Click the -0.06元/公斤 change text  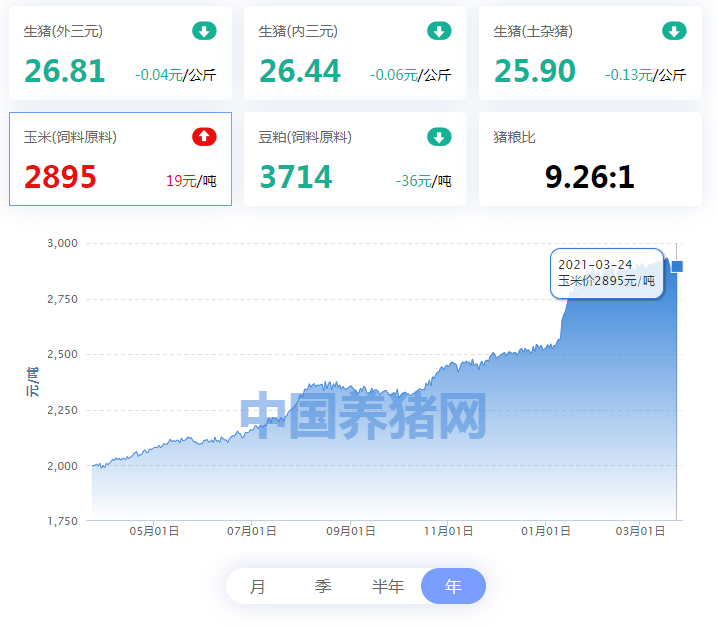click(411, 75)
